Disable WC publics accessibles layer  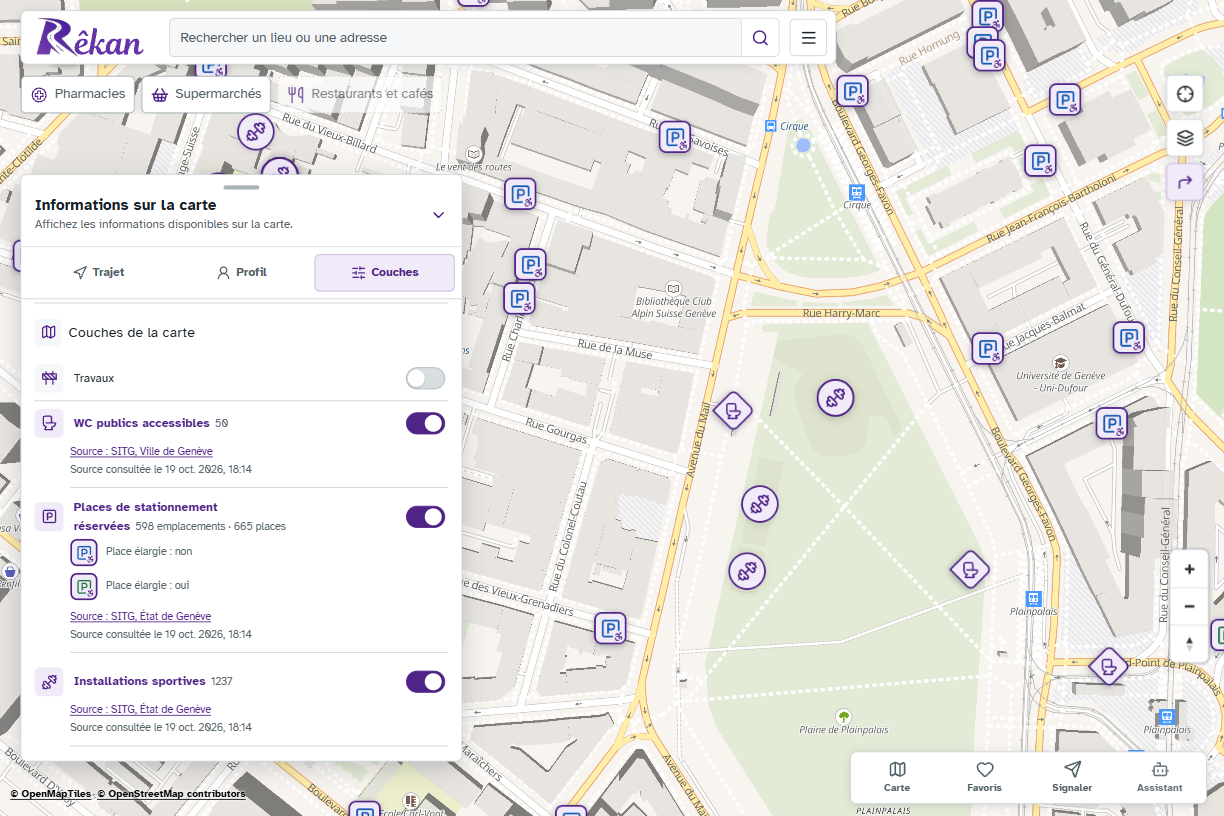point(425,423)
